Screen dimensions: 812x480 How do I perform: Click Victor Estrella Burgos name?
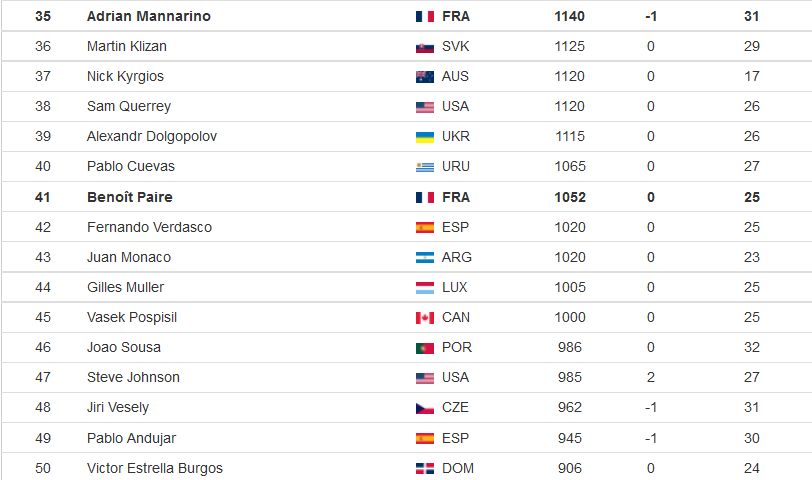(155, 469)
